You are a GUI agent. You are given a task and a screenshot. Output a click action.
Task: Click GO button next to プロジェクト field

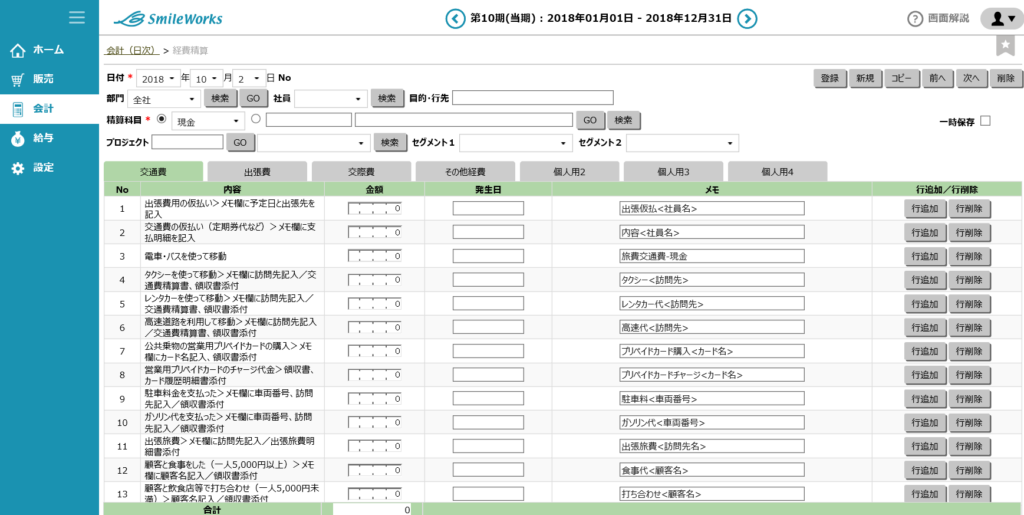click(241, 142)
